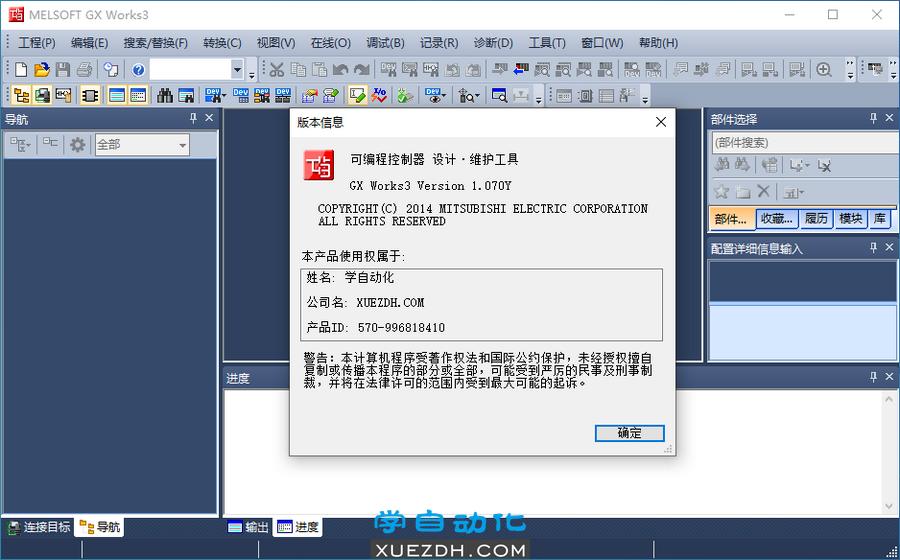Click the Dev device list icon
The height and width of the screenshot is (560, 900).
tap(240, 95)
